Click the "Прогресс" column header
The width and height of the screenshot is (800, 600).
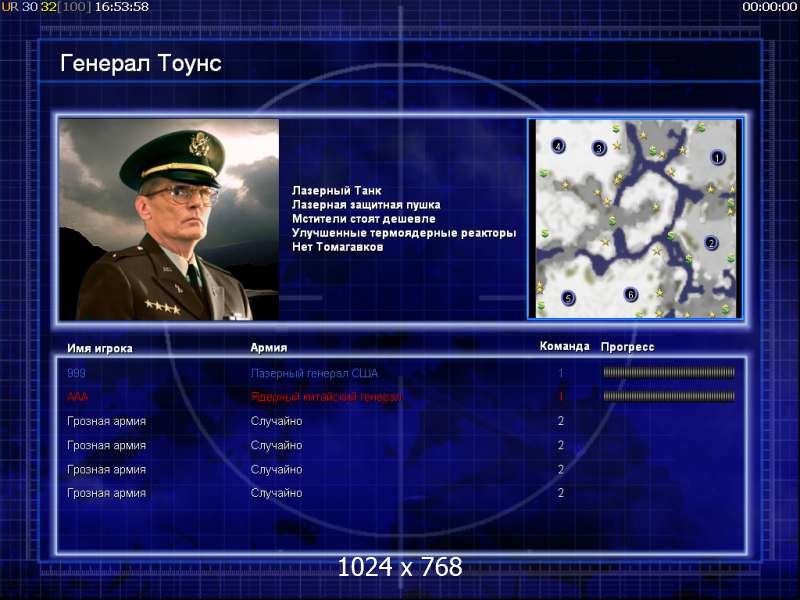pyautogui.click(x=627, y=347)
